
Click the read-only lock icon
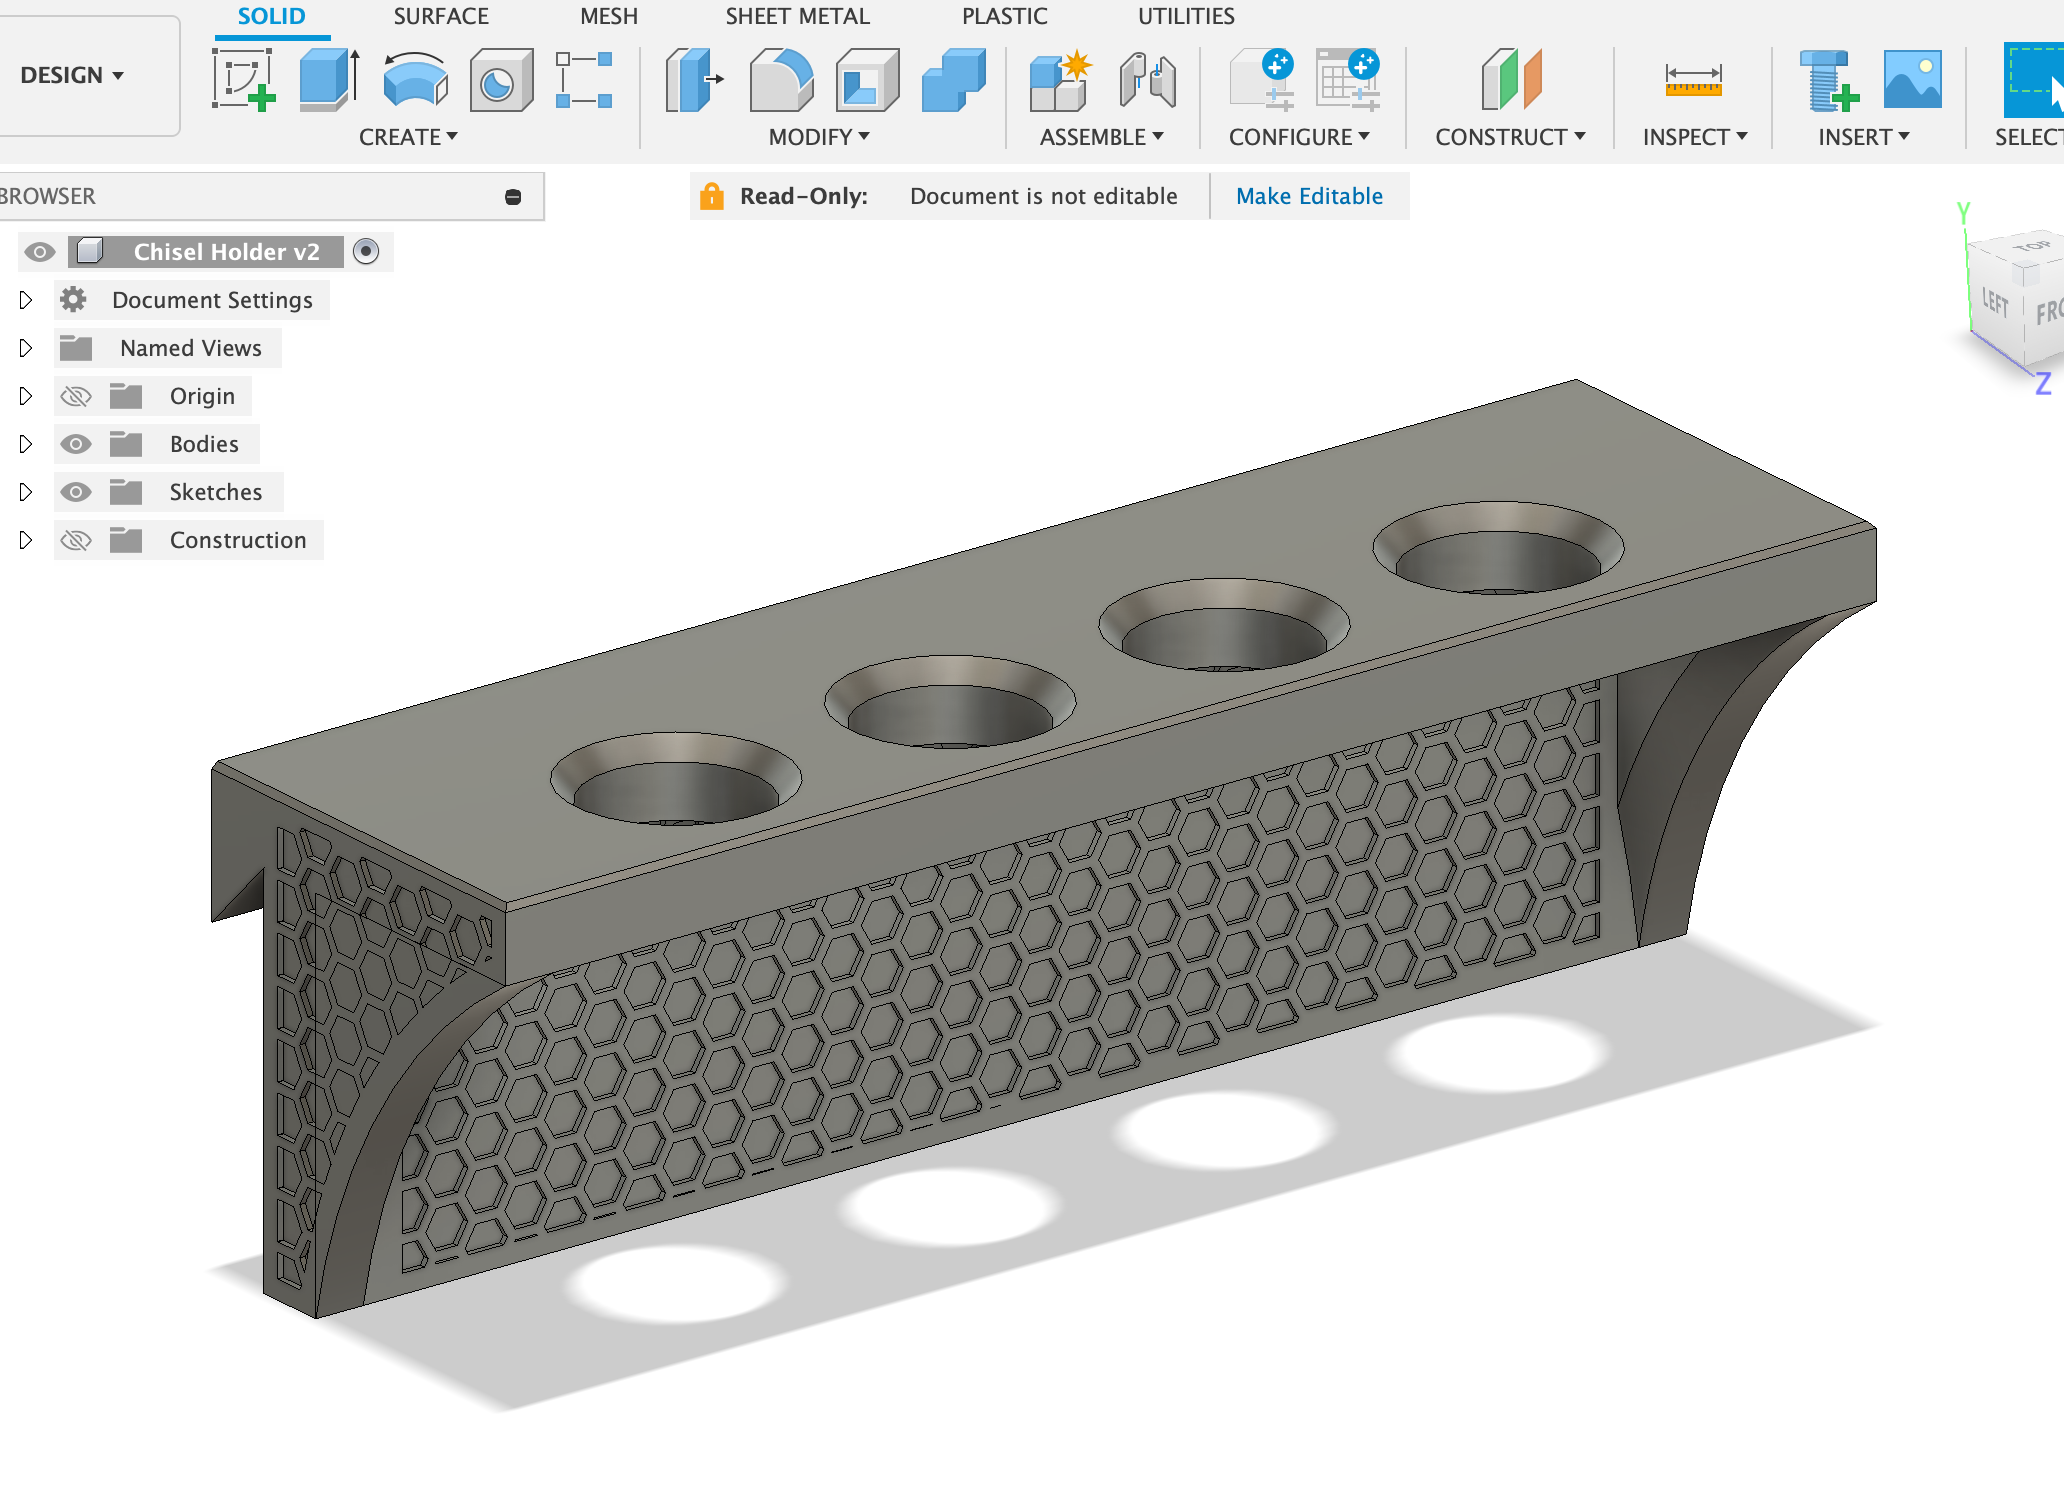[711, 196]
